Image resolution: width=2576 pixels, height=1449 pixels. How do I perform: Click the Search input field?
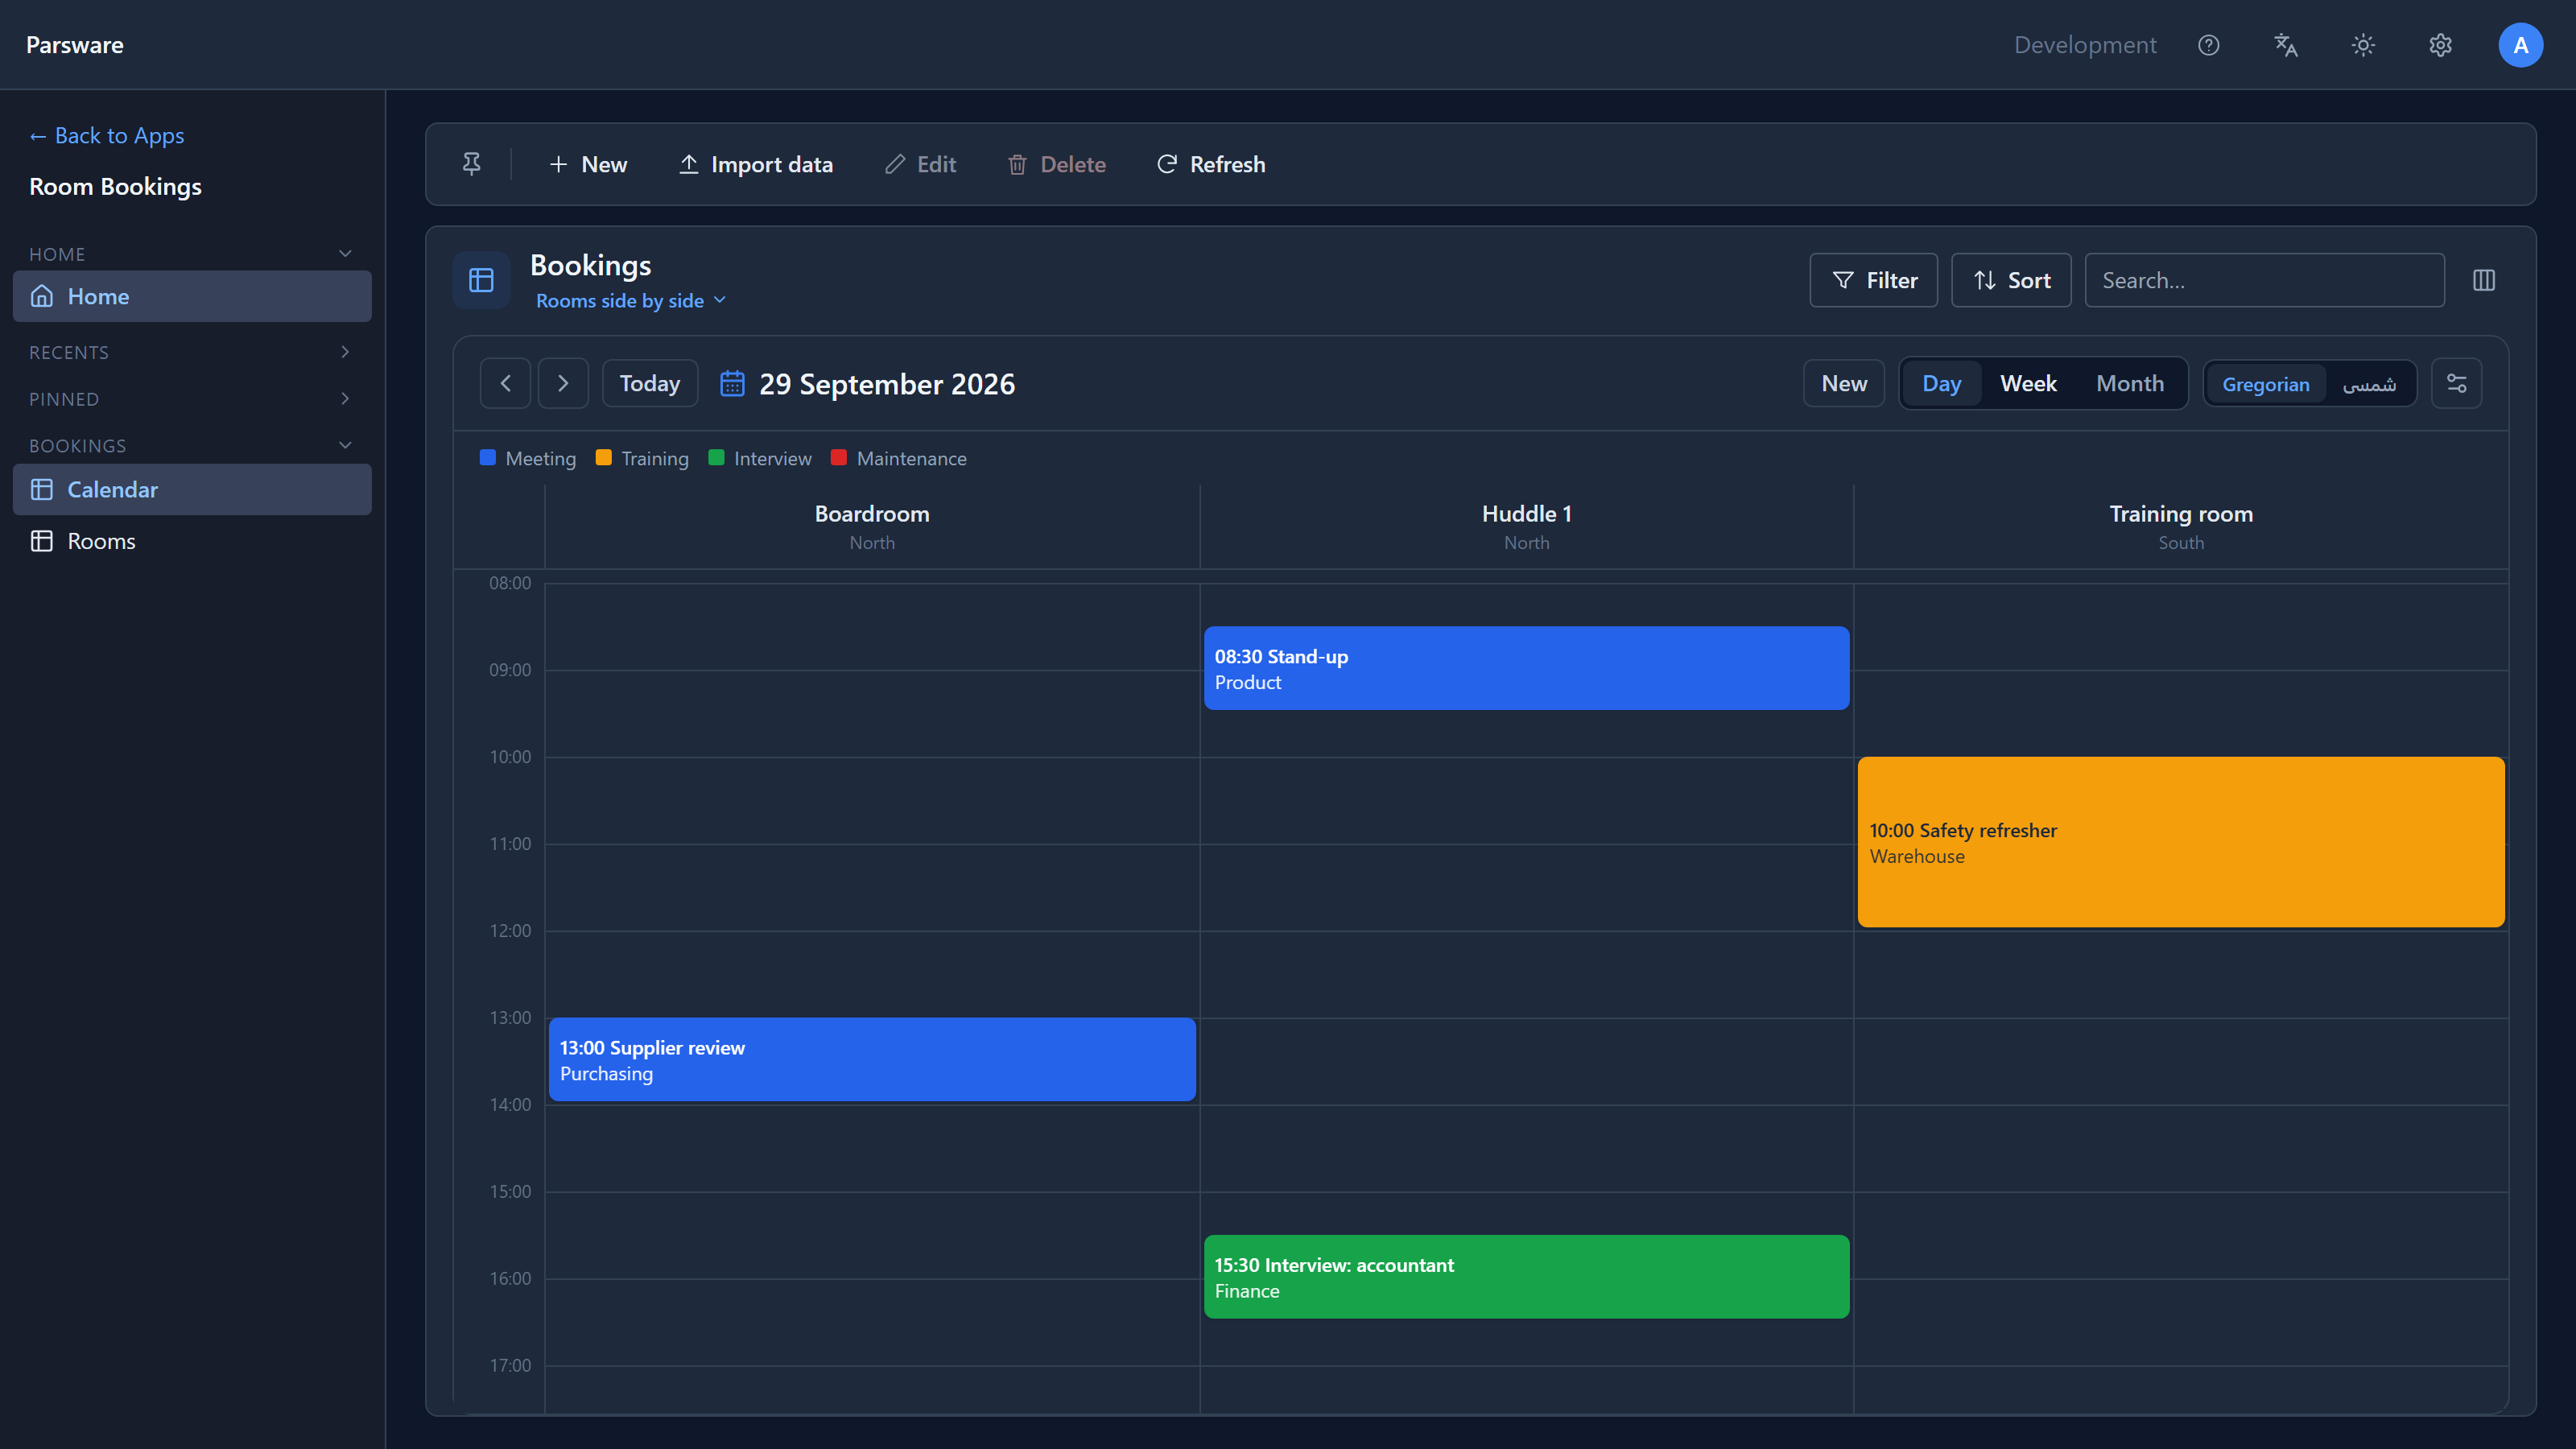point(2265,280)
